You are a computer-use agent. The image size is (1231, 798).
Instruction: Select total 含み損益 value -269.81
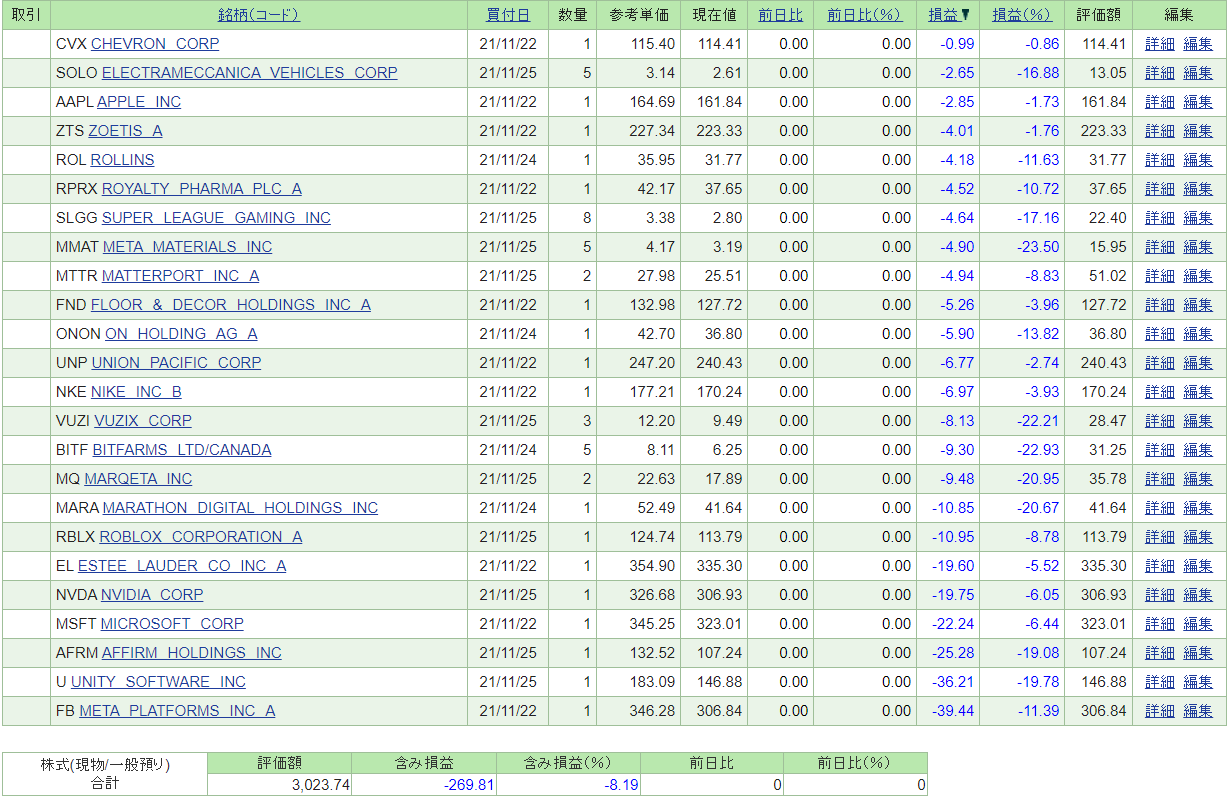point(469,785)
